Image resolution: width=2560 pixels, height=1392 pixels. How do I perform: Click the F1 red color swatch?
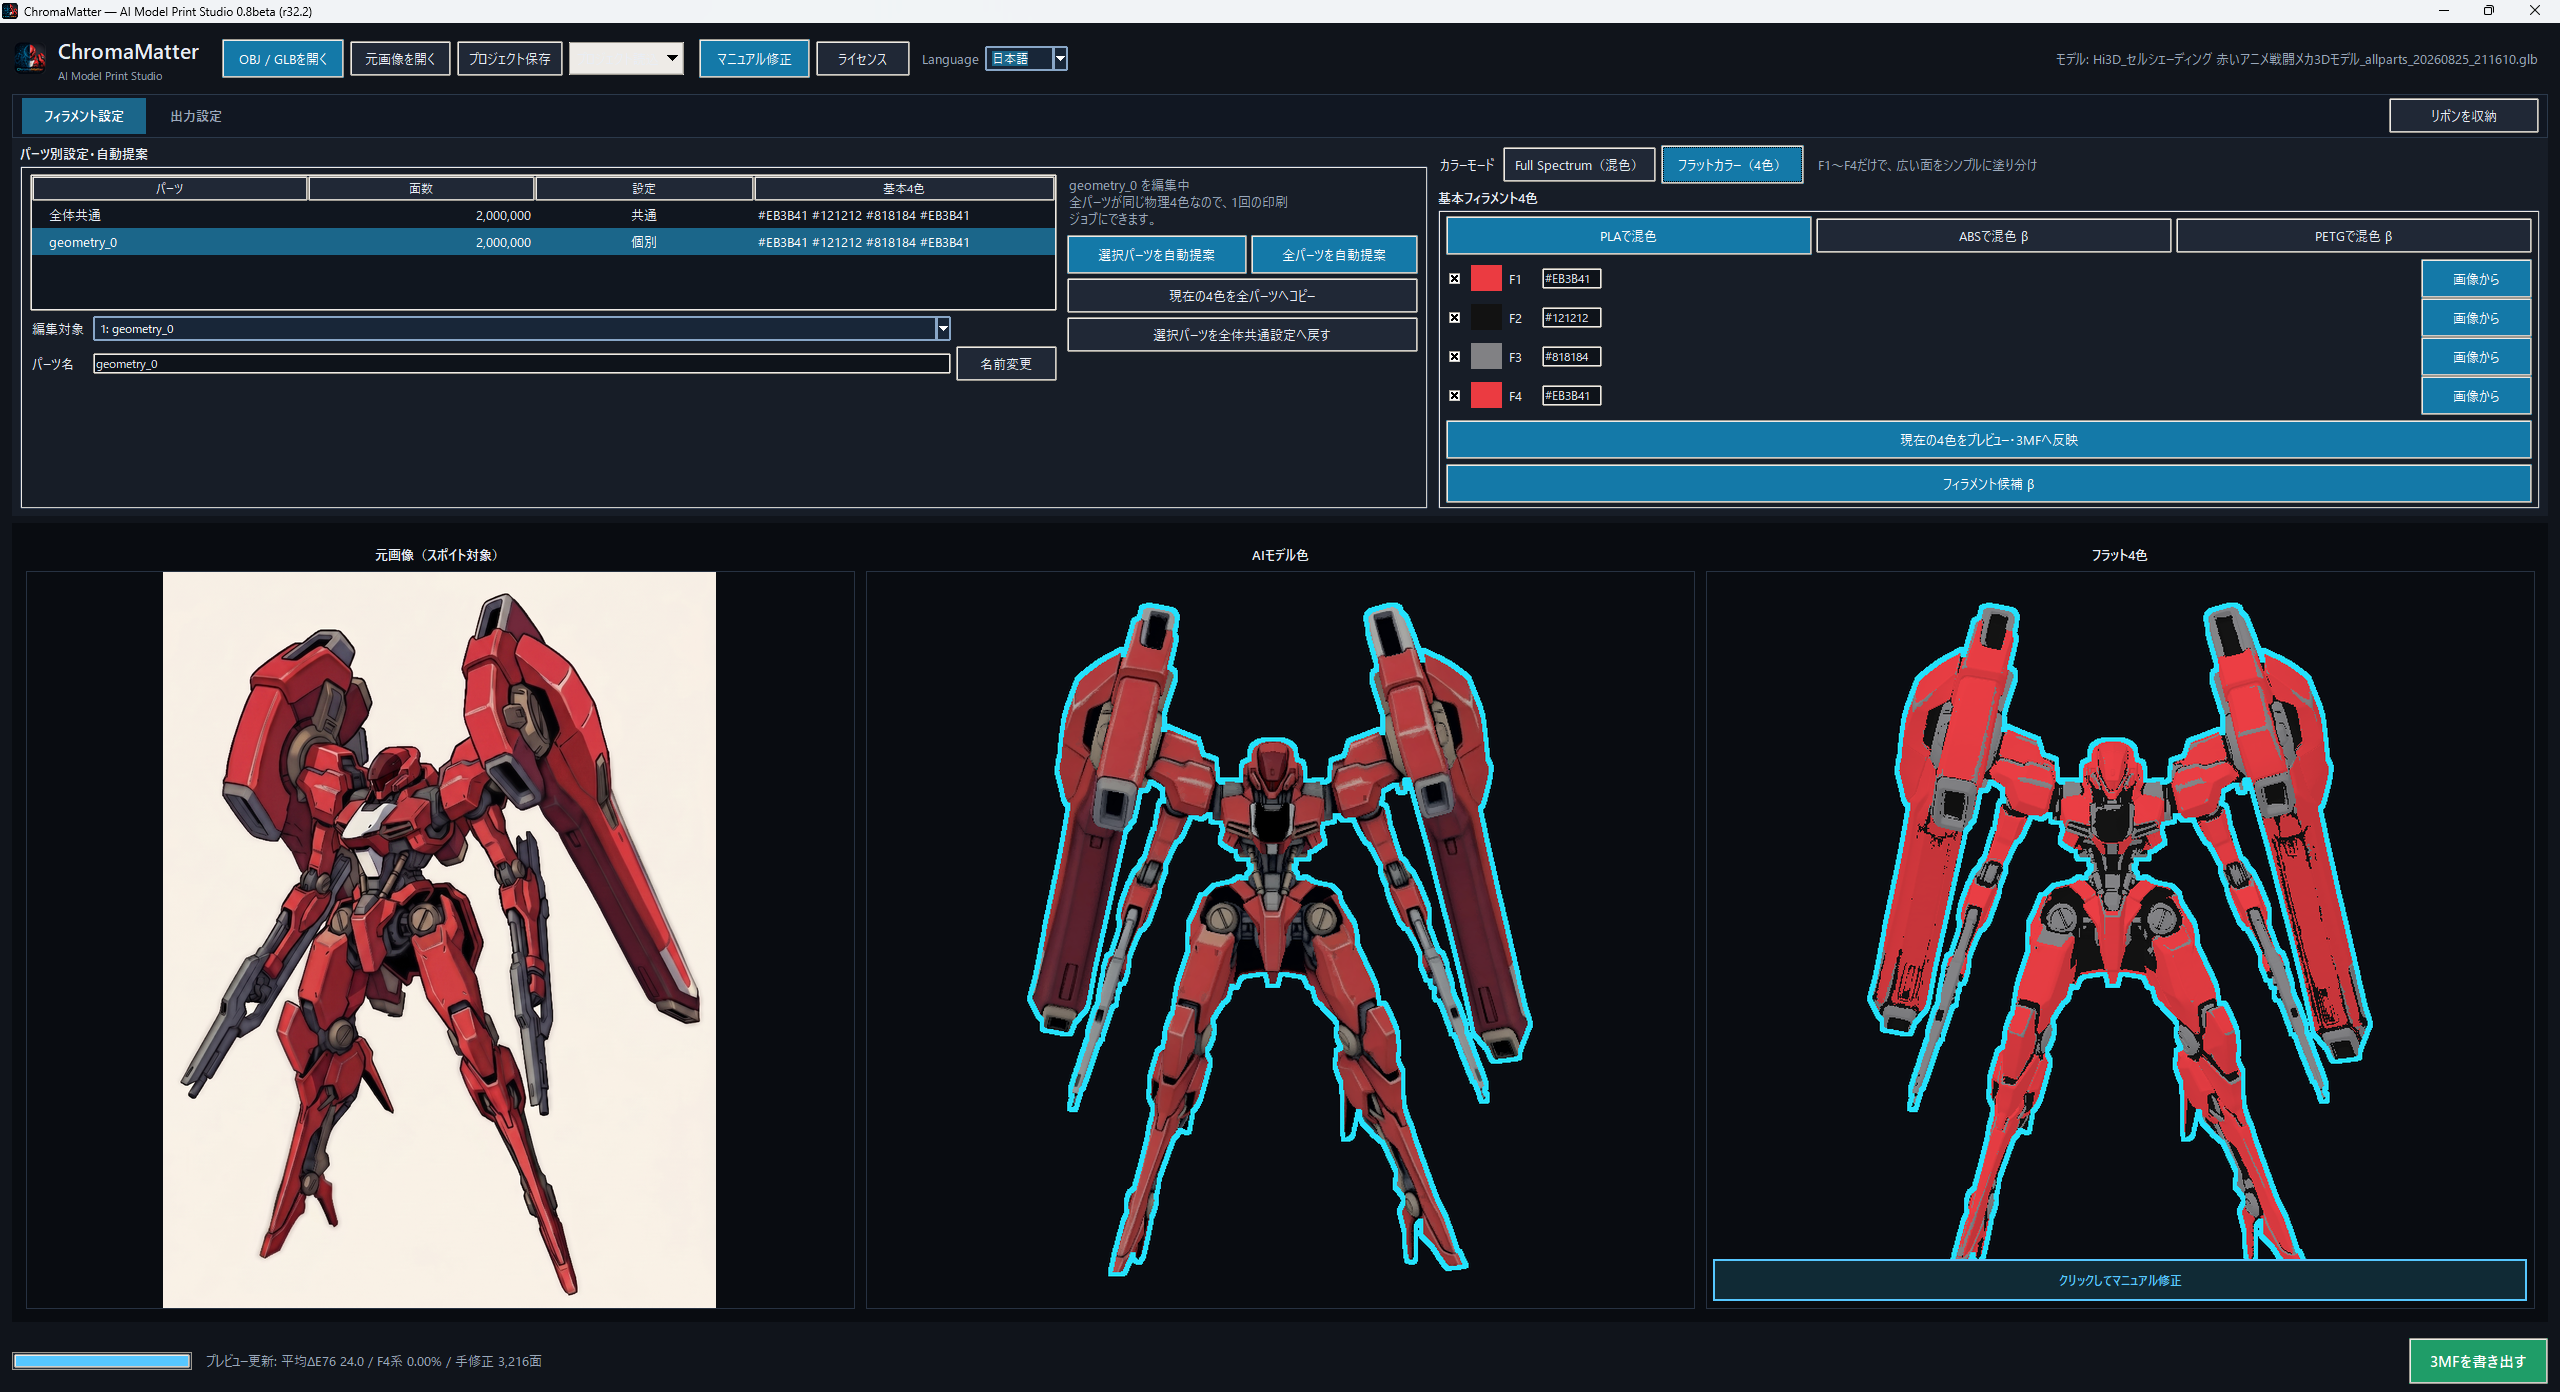[1486, 278]
